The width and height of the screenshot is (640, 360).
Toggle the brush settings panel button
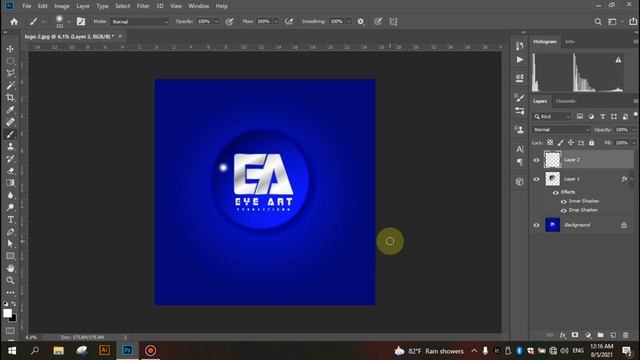point(81,22)
